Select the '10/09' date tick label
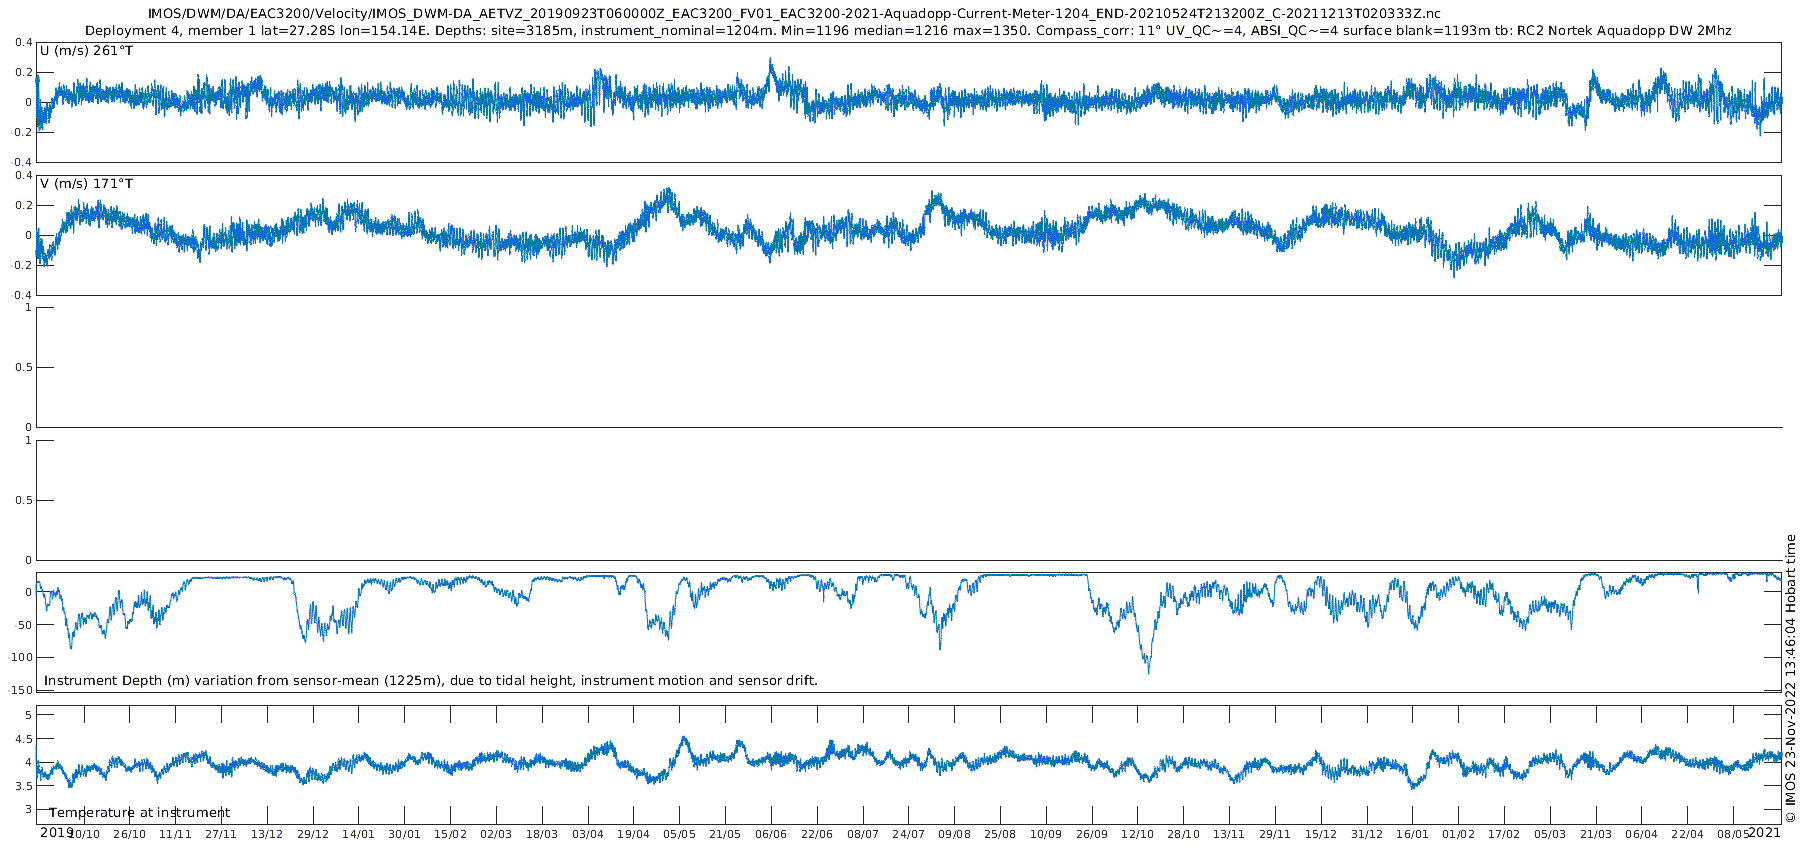The image size is (1800, 850). click(1046, 834)
